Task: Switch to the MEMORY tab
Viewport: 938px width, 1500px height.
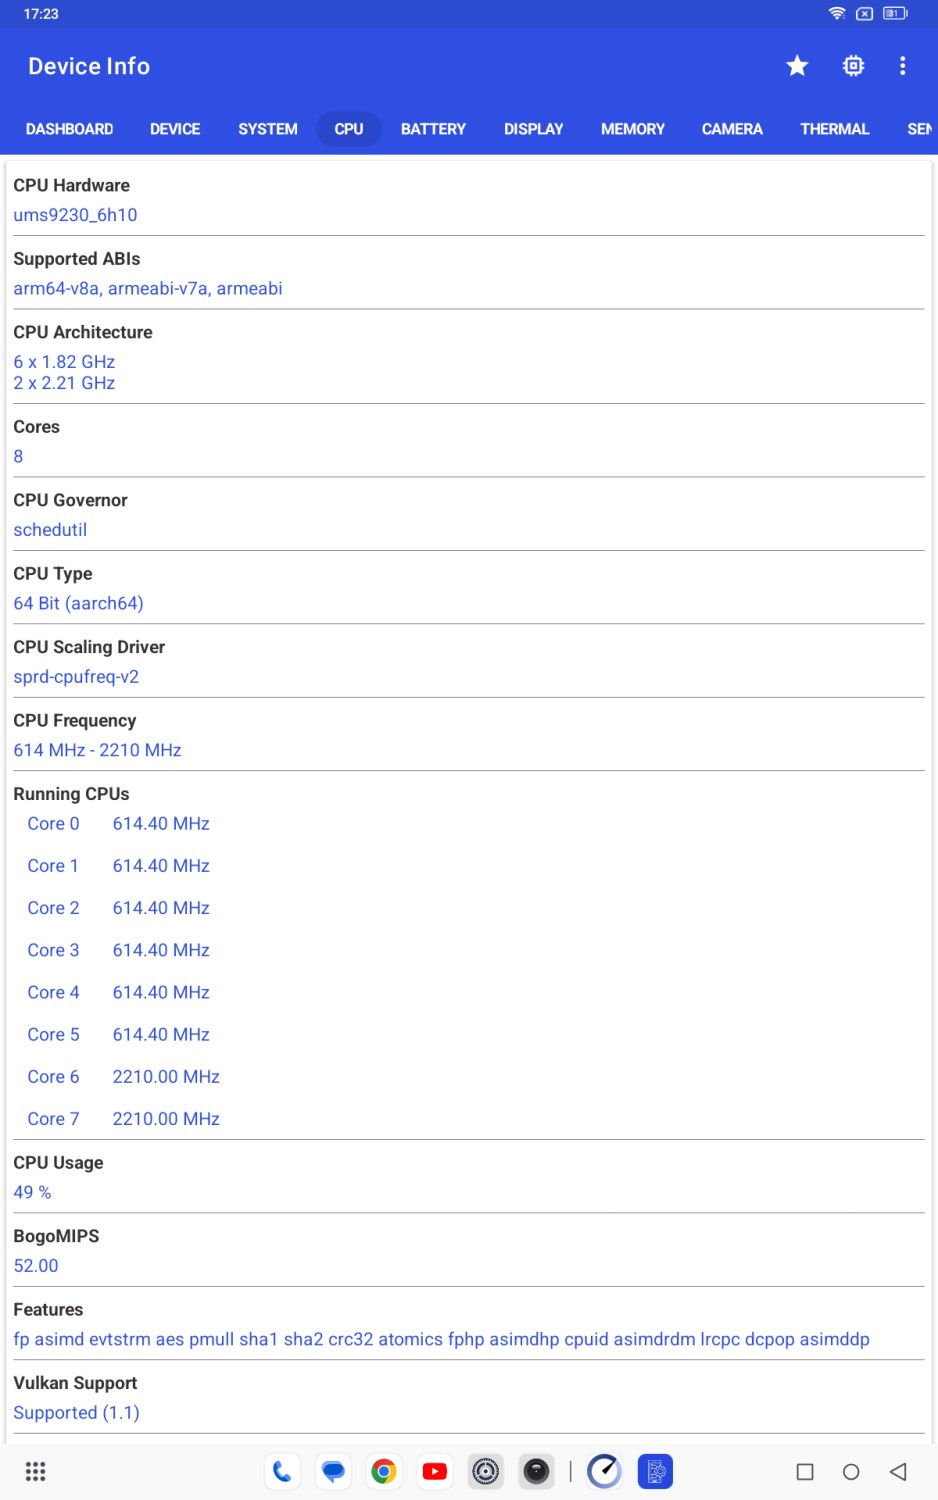Action: point(633,129)
